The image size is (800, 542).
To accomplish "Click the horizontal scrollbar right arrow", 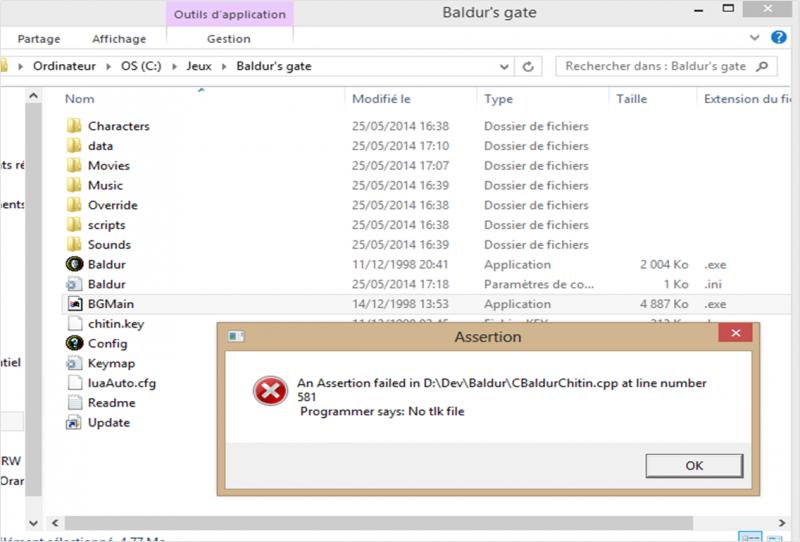I will point(782,523).
